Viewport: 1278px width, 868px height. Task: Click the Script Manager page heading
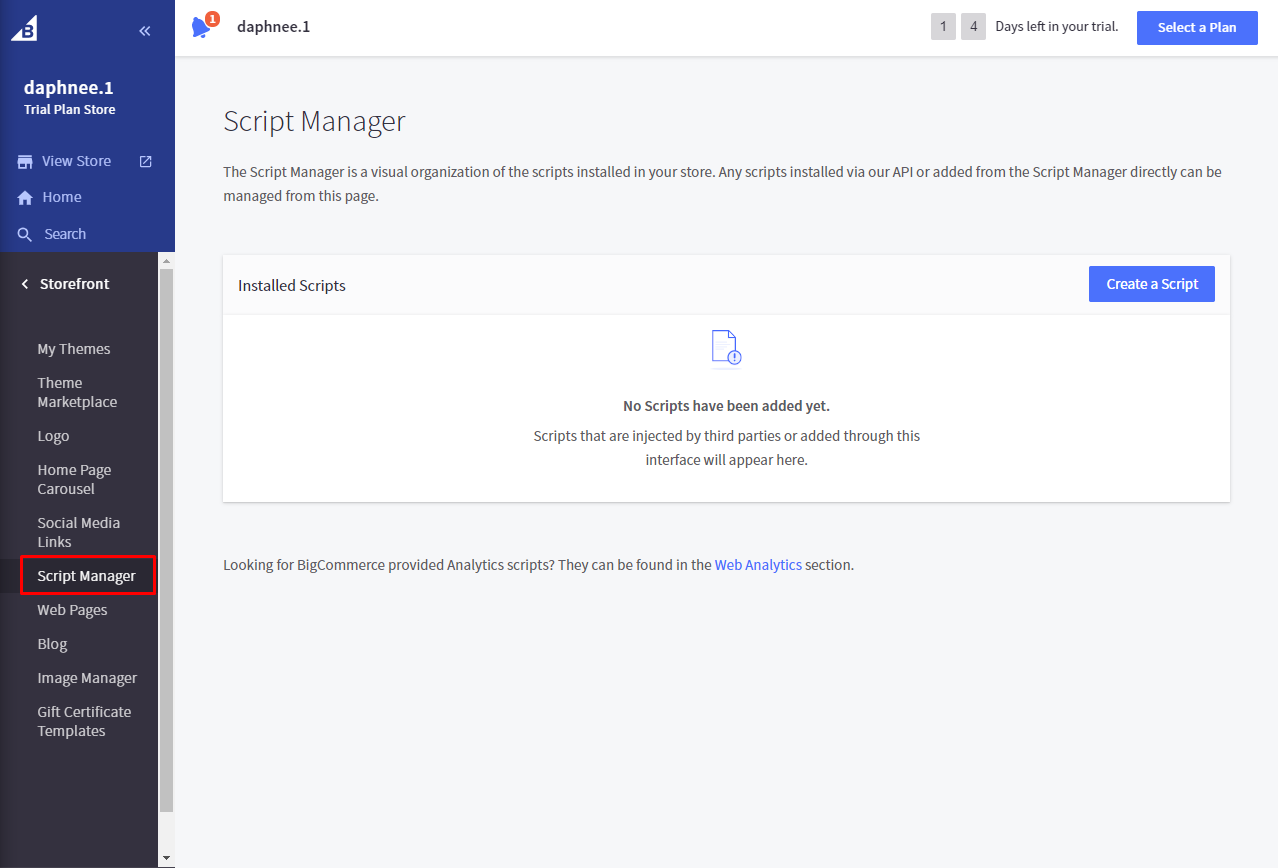coord(315,122)
